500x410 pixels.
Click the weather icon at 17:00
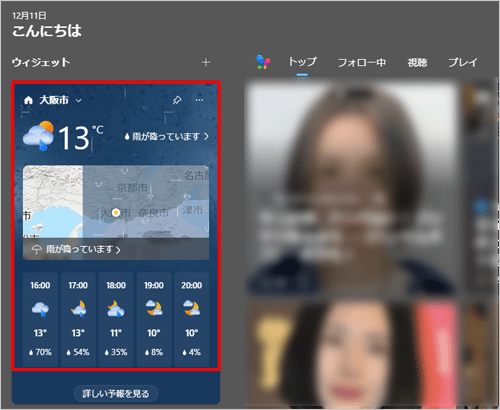(79, 309)
